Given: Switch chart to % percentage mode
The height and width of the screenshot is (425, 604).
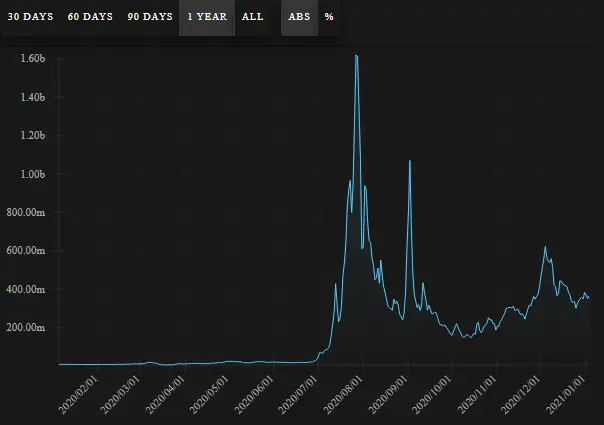Looking at the screenshot, I should tap(329, 17).
